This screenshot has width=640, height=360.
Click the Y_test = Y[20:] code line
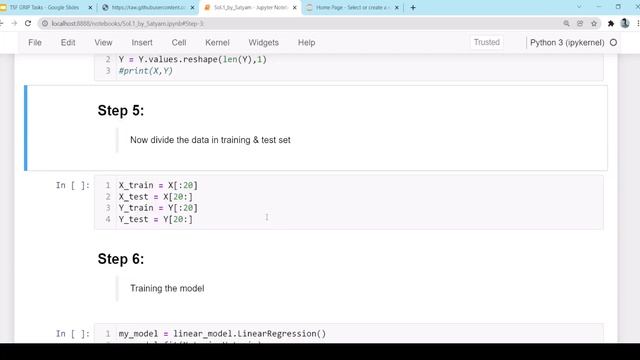[156, 219]
